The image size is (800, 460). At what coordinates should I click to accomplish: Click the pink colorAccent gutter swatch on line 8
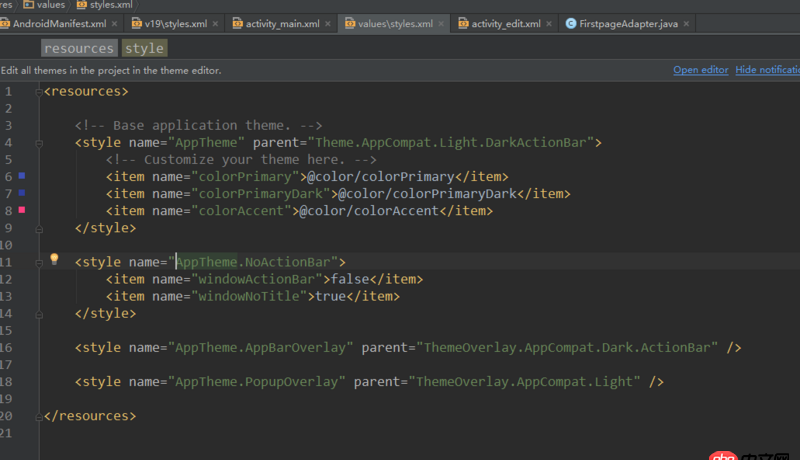(x=22, y=210)
